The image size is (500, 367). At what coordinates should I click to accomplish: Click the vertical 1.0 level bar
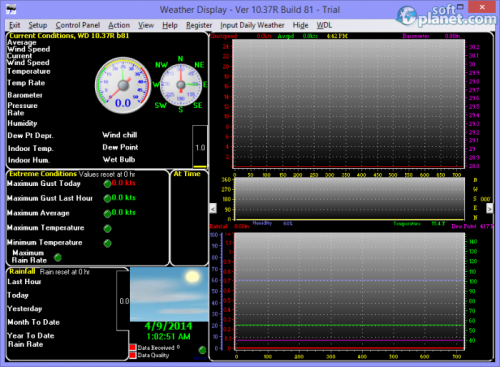pyautogui.click(x=200, y=147)
